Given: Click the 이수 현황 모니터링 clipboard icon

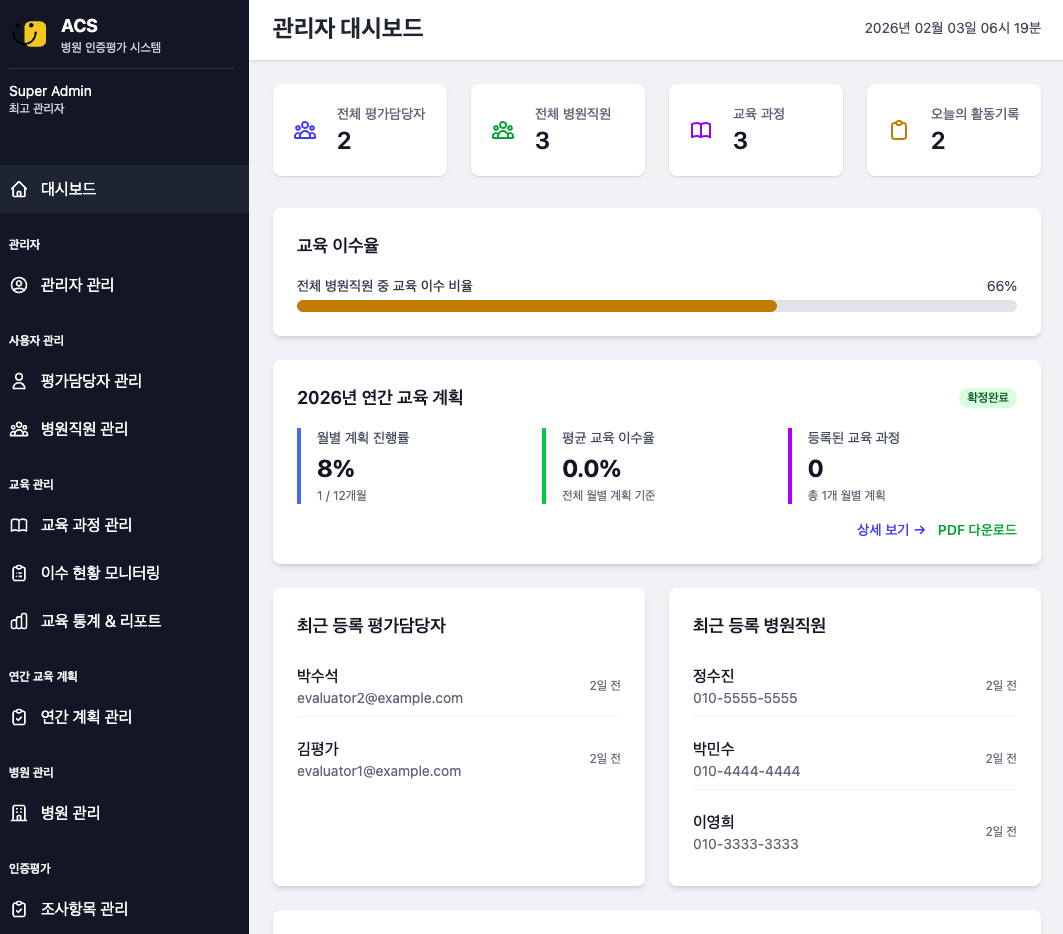Looking at the screenshot, I should click(x=20, y=573).
